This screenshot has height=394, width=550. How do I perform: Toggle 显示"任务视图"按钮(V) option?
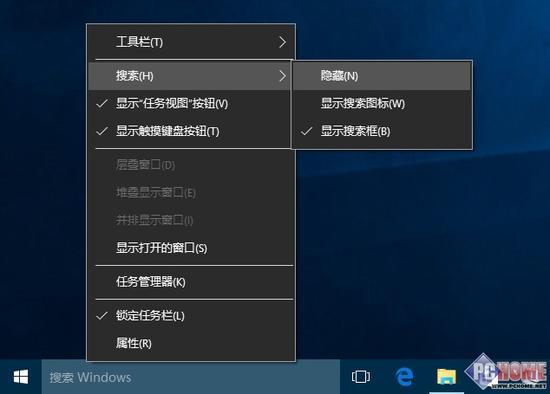click(x=189, y=103)
